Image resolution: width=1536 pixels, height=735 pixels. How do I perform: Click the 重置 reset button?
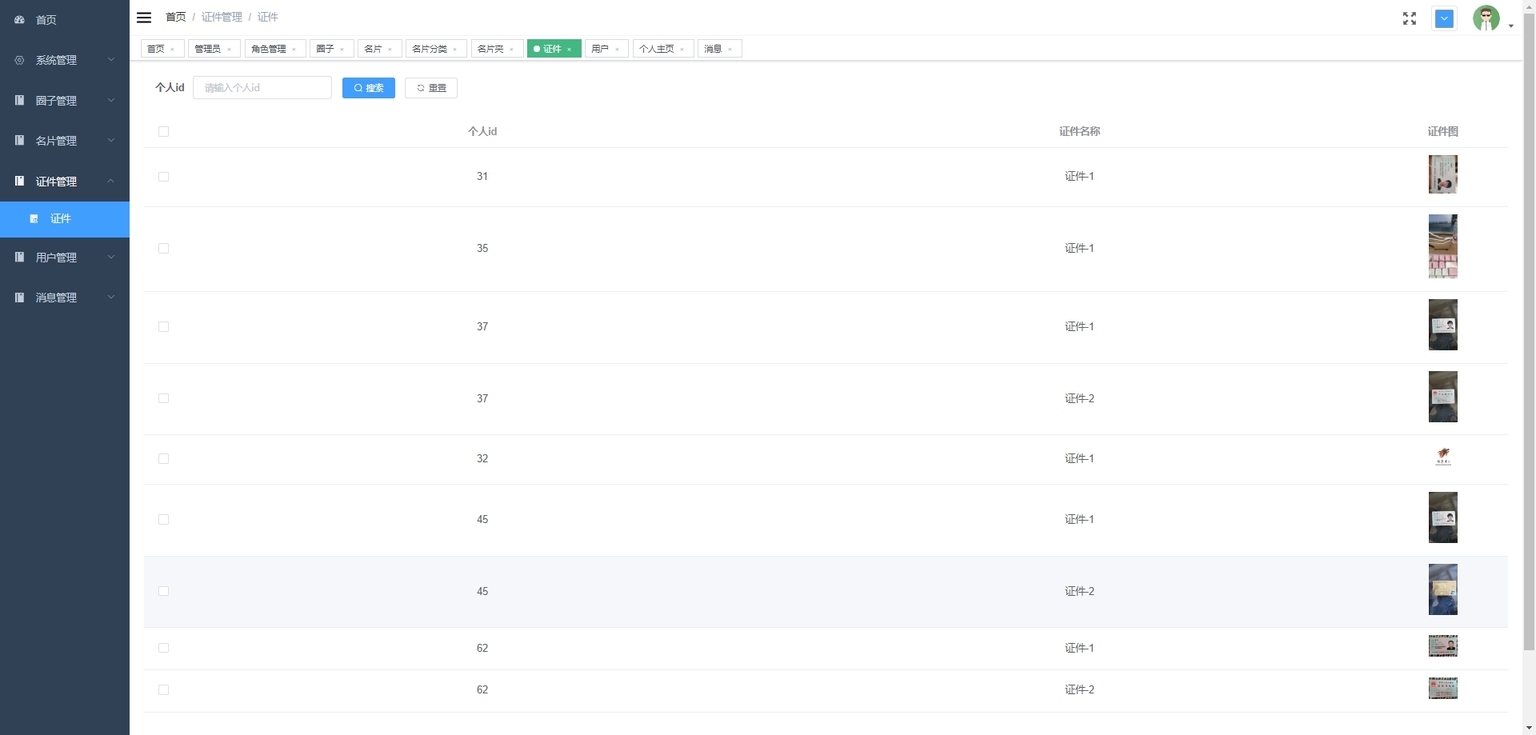click(431, 88)
